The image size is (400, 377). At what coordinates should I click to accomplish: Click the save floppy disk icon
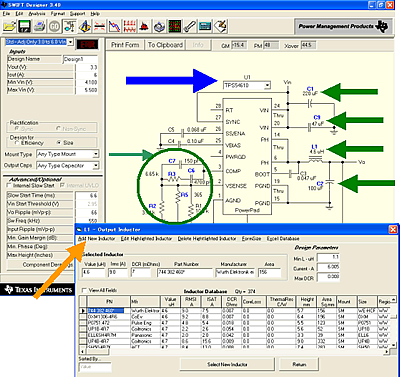pos(24,26)
